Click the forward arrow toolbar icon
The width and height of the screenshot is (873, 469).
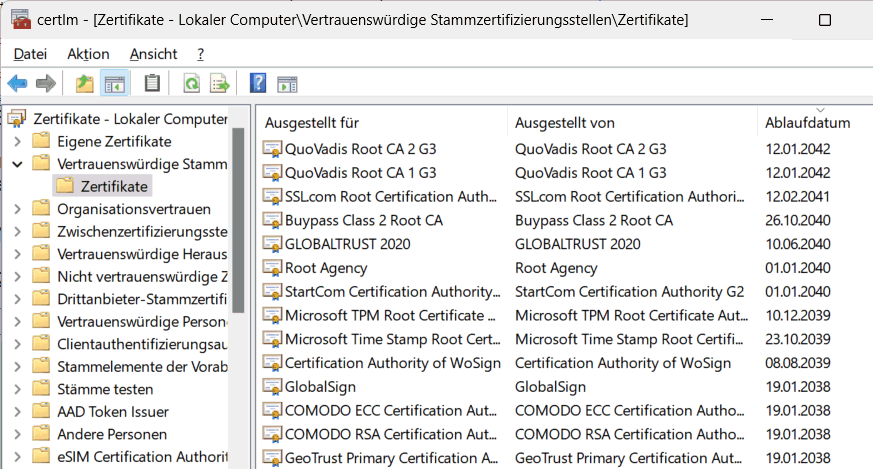click(46, 84)
